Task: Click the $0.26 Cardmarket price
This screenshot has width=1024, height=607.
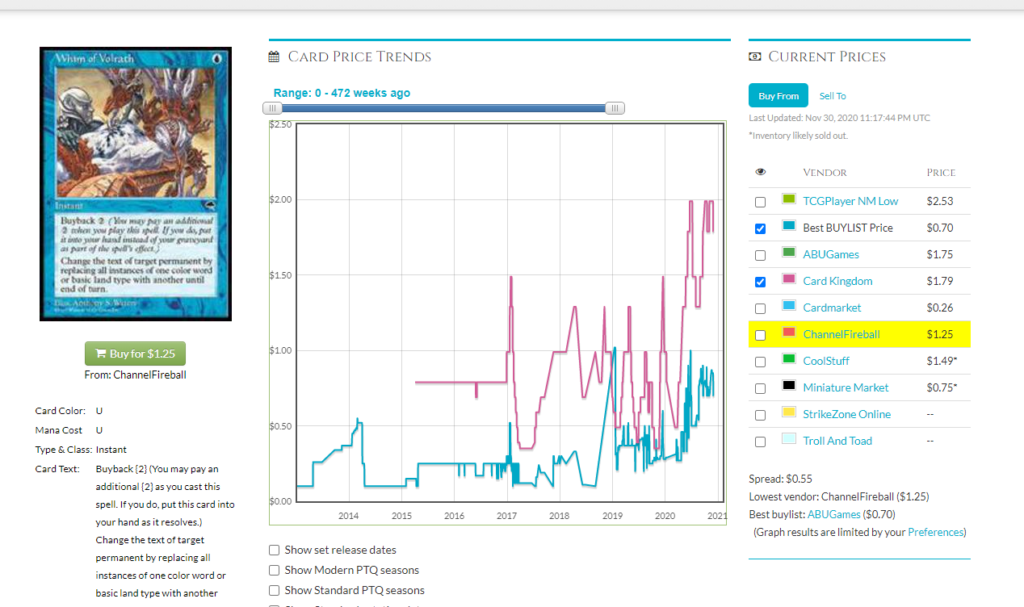Action: tap(940, 308)
